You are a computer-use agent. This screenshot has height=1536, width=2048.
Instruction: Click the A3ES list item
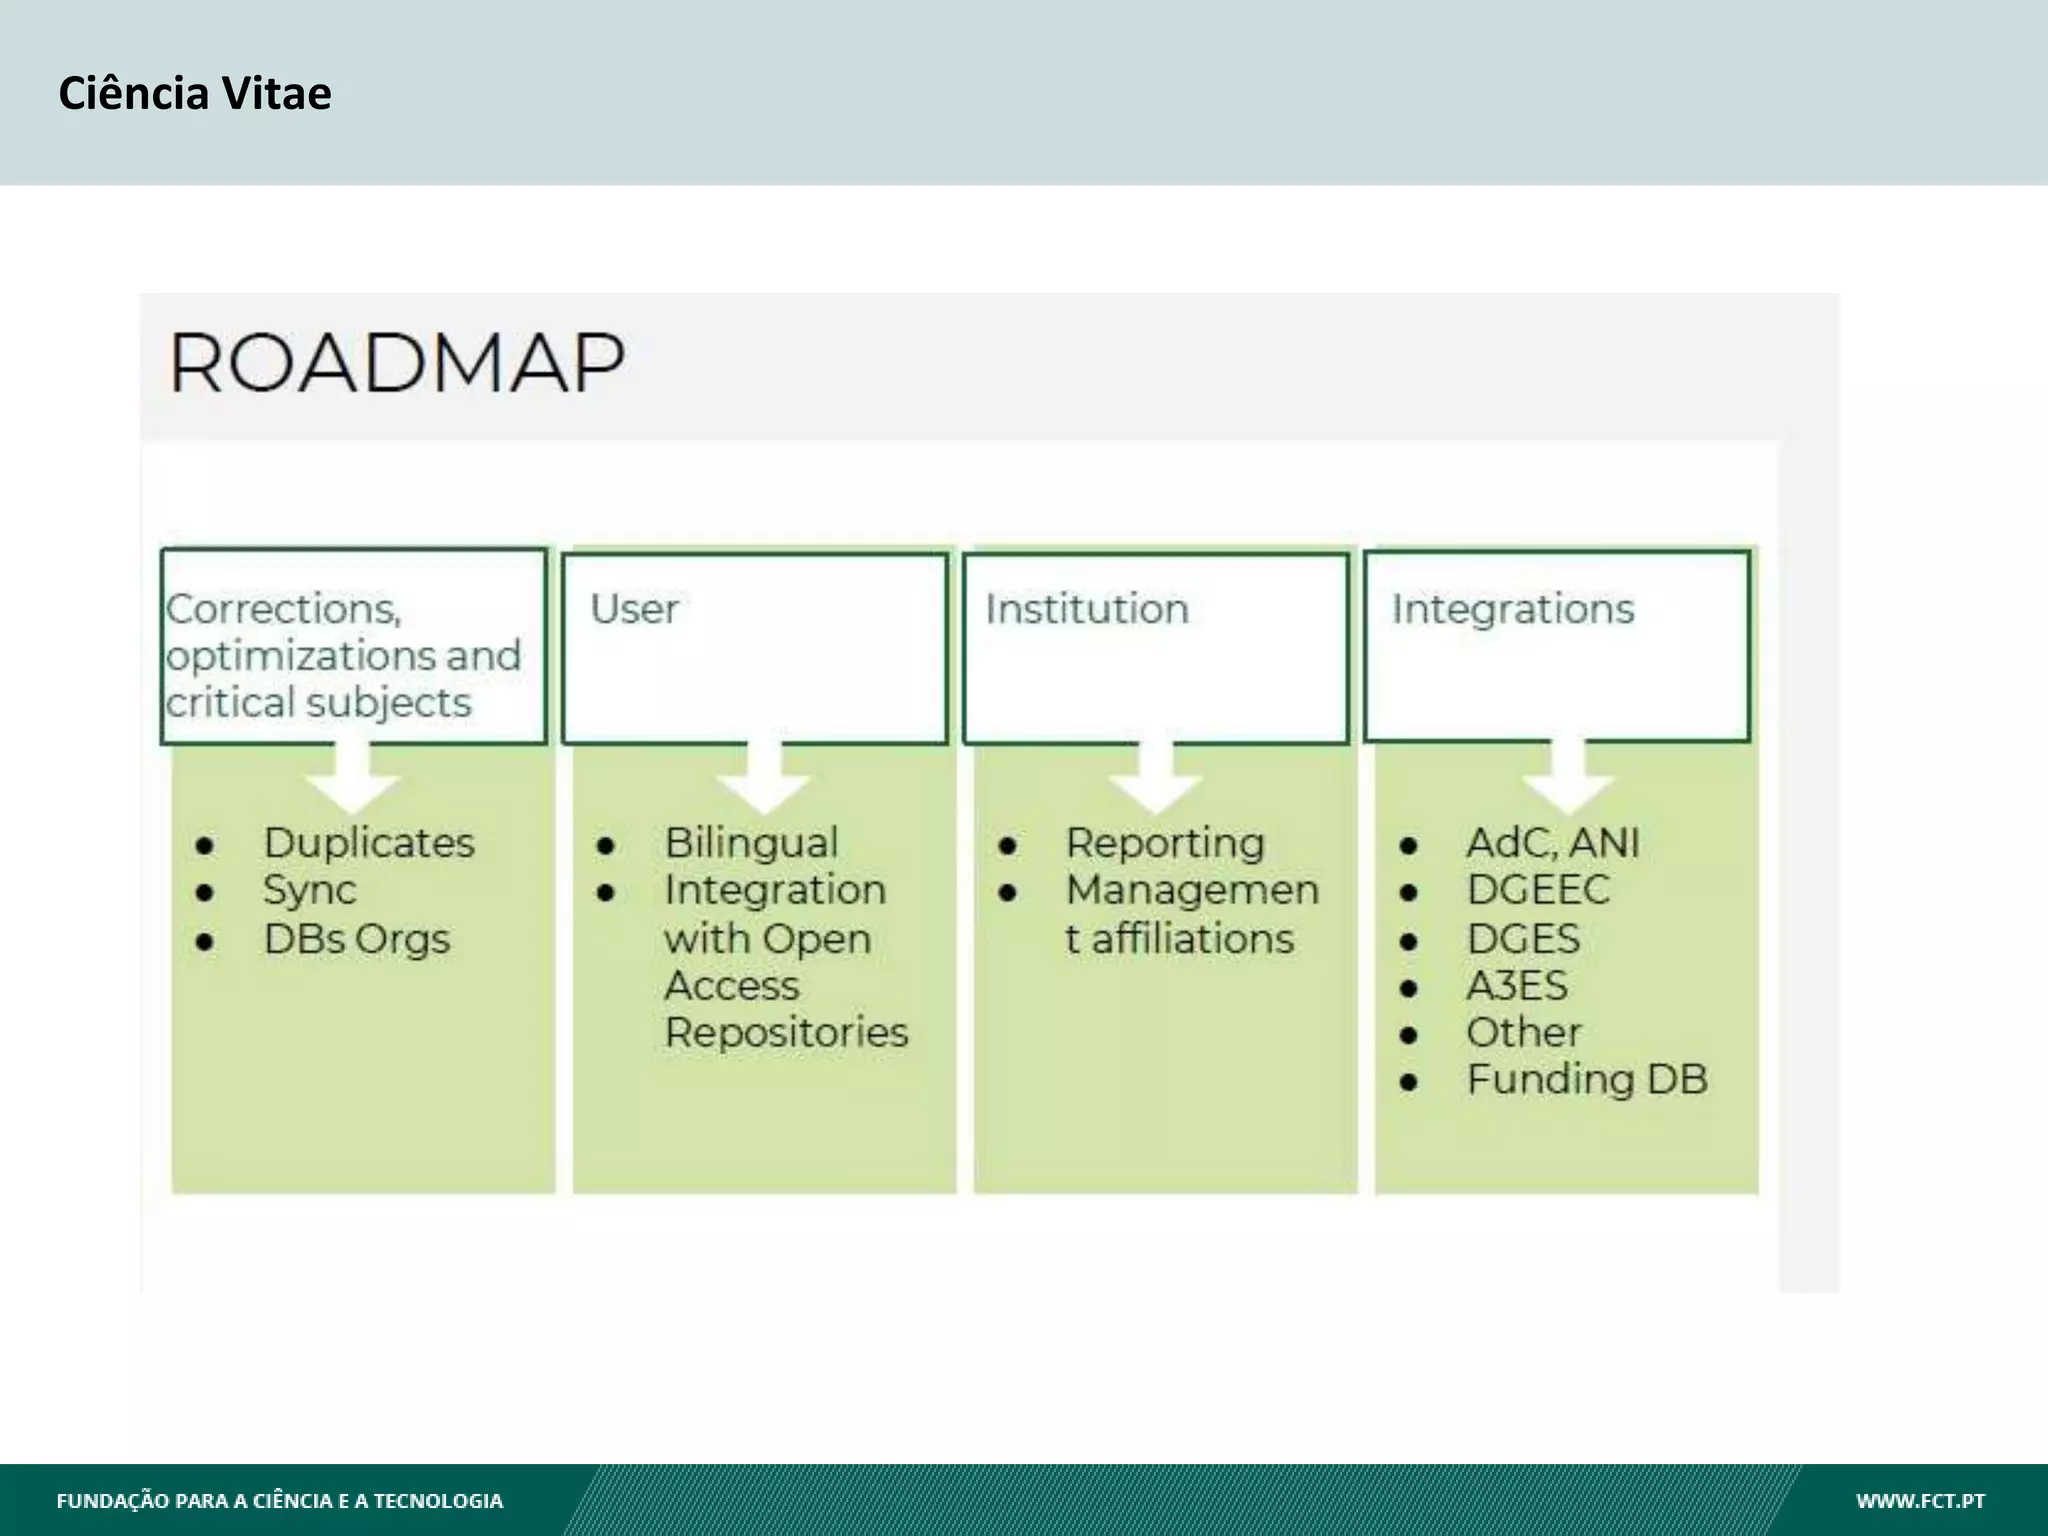pyautogui.click(x=1517, y=986)
